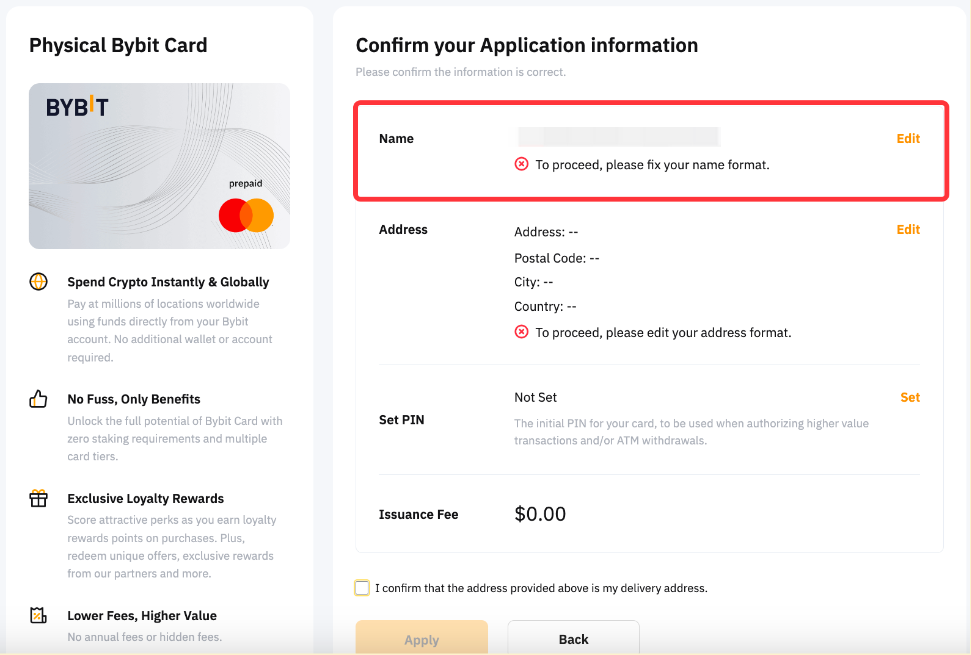Viewport: 971px width, 655px height.
Task: Click the BYBIT logo on the prepaid card
Action: pos(78,107)
